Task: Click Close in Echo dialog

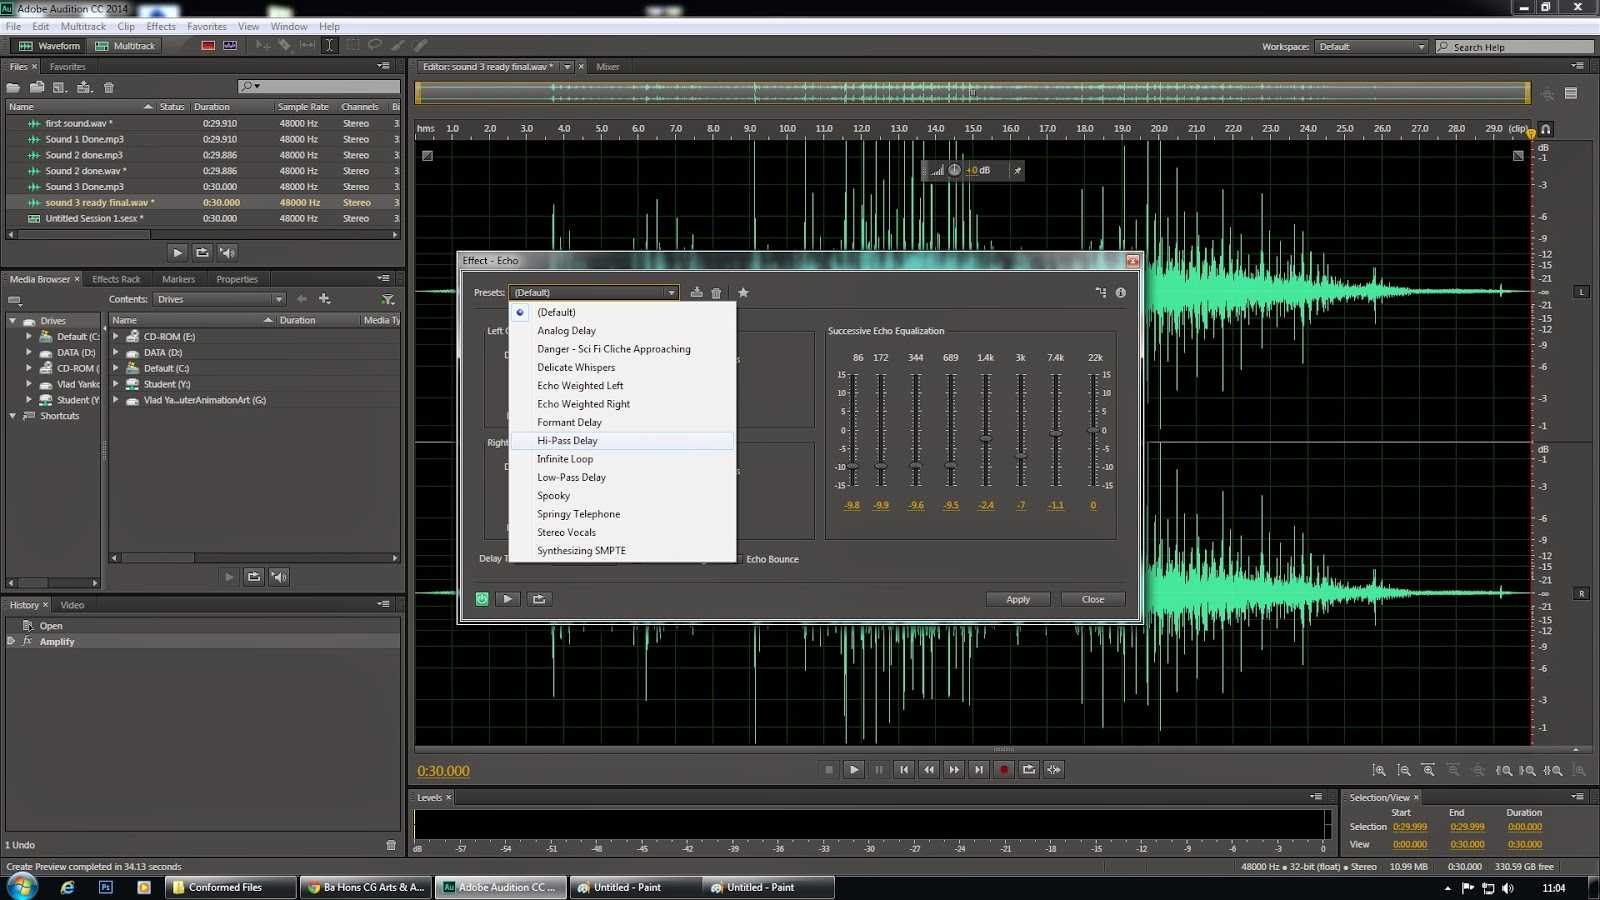Action: click(1093, 599)
